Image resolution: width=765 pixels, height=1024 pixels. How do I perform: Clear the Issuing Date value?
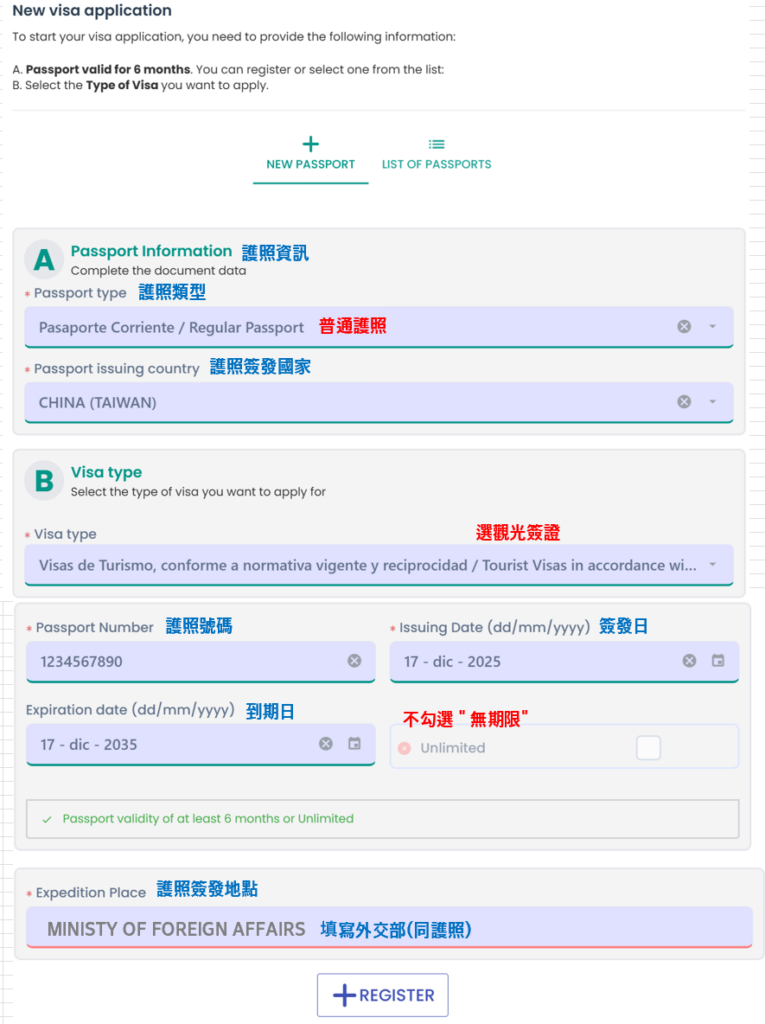tap(689, 661)
